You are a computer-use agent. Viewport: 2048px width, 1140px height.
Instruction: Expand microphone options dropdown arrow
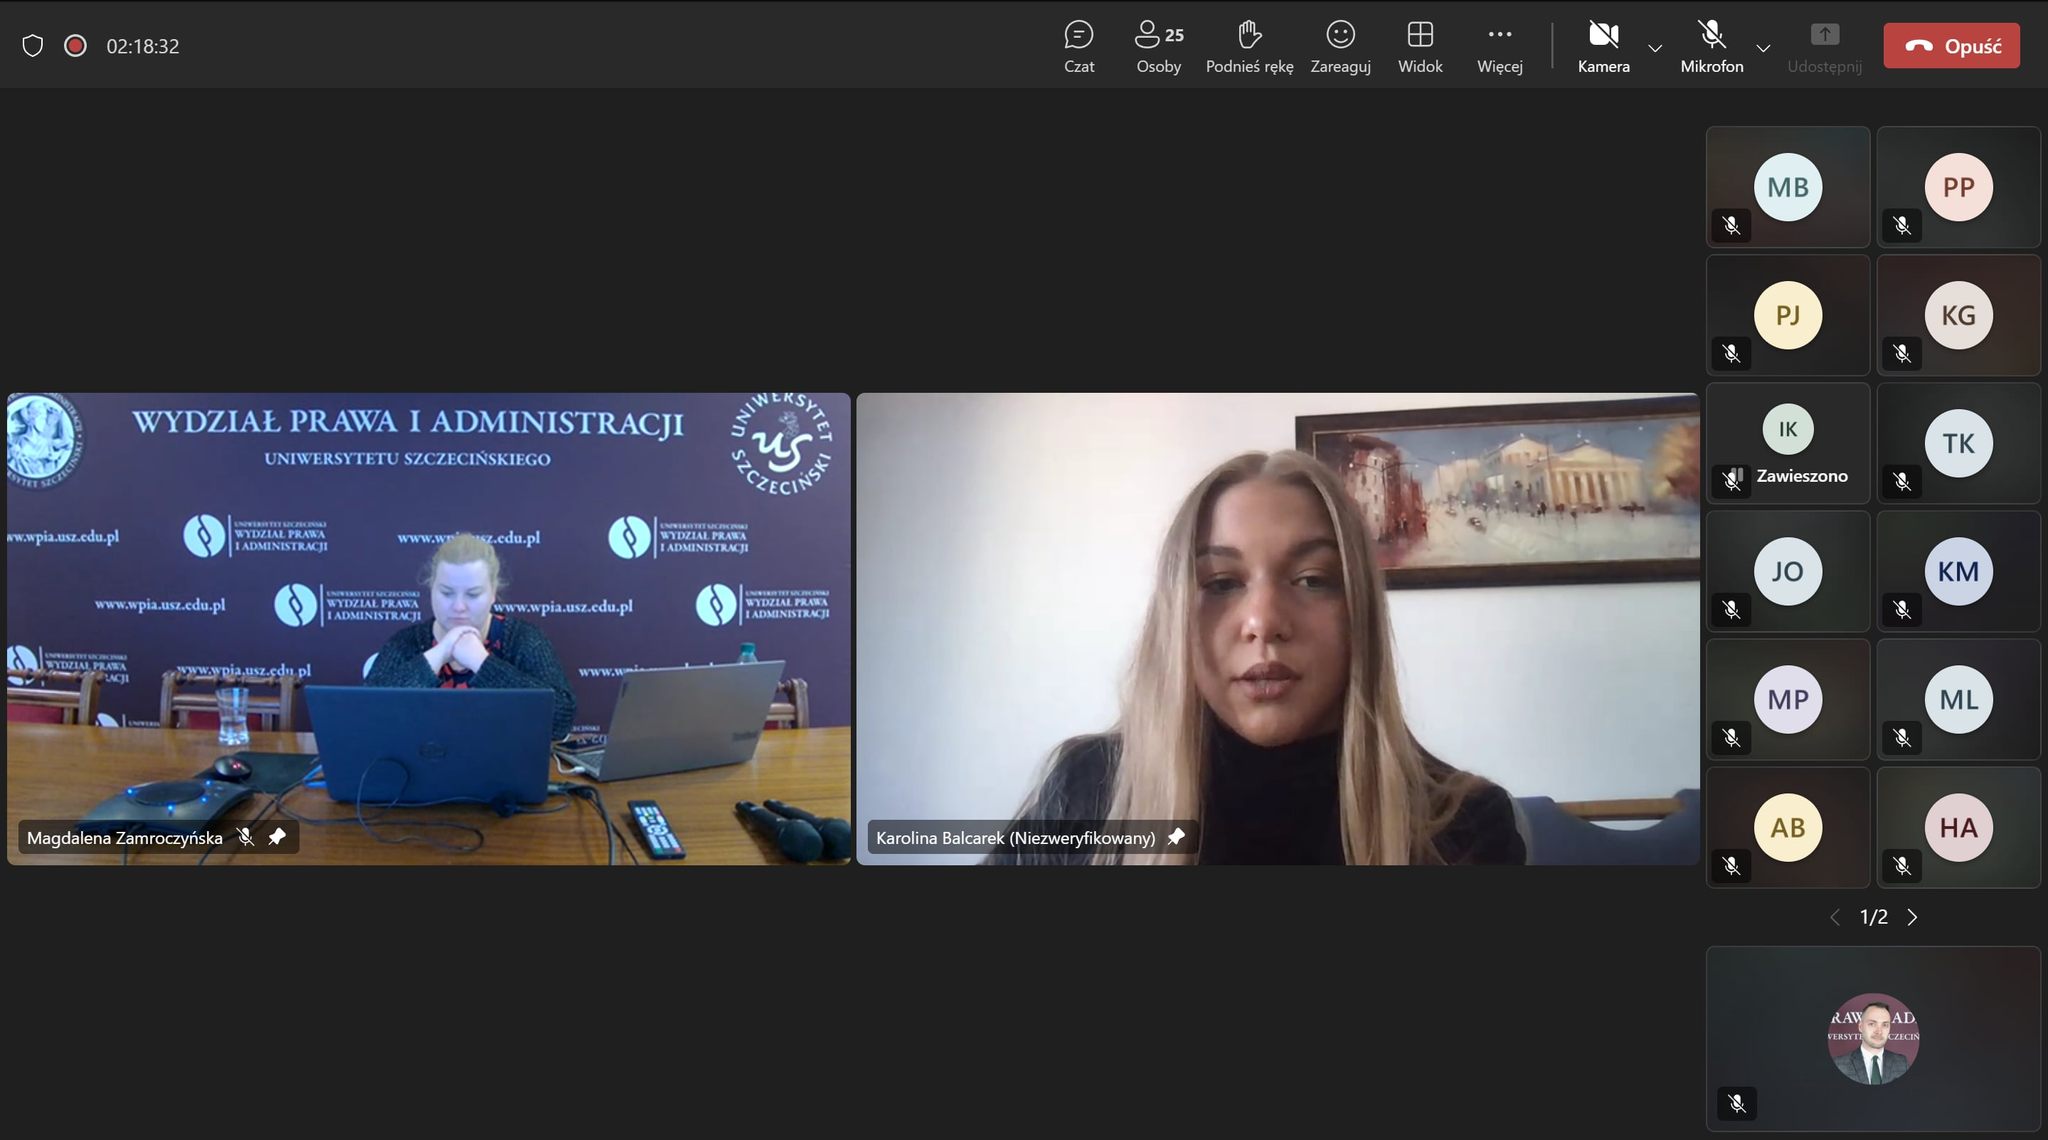click(x=1763, y=48)
